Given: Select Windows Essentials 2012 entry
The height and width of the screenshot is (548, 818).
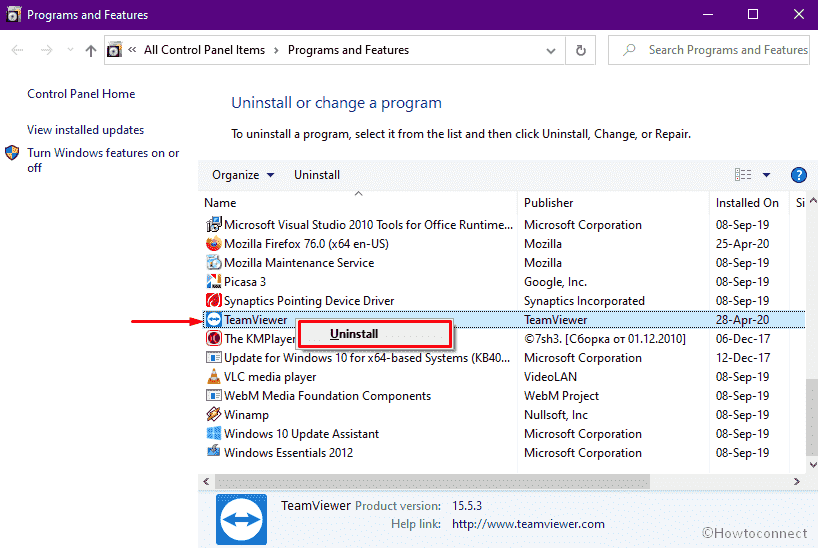Looking at the screenshot, I should [x=503, y=452].
